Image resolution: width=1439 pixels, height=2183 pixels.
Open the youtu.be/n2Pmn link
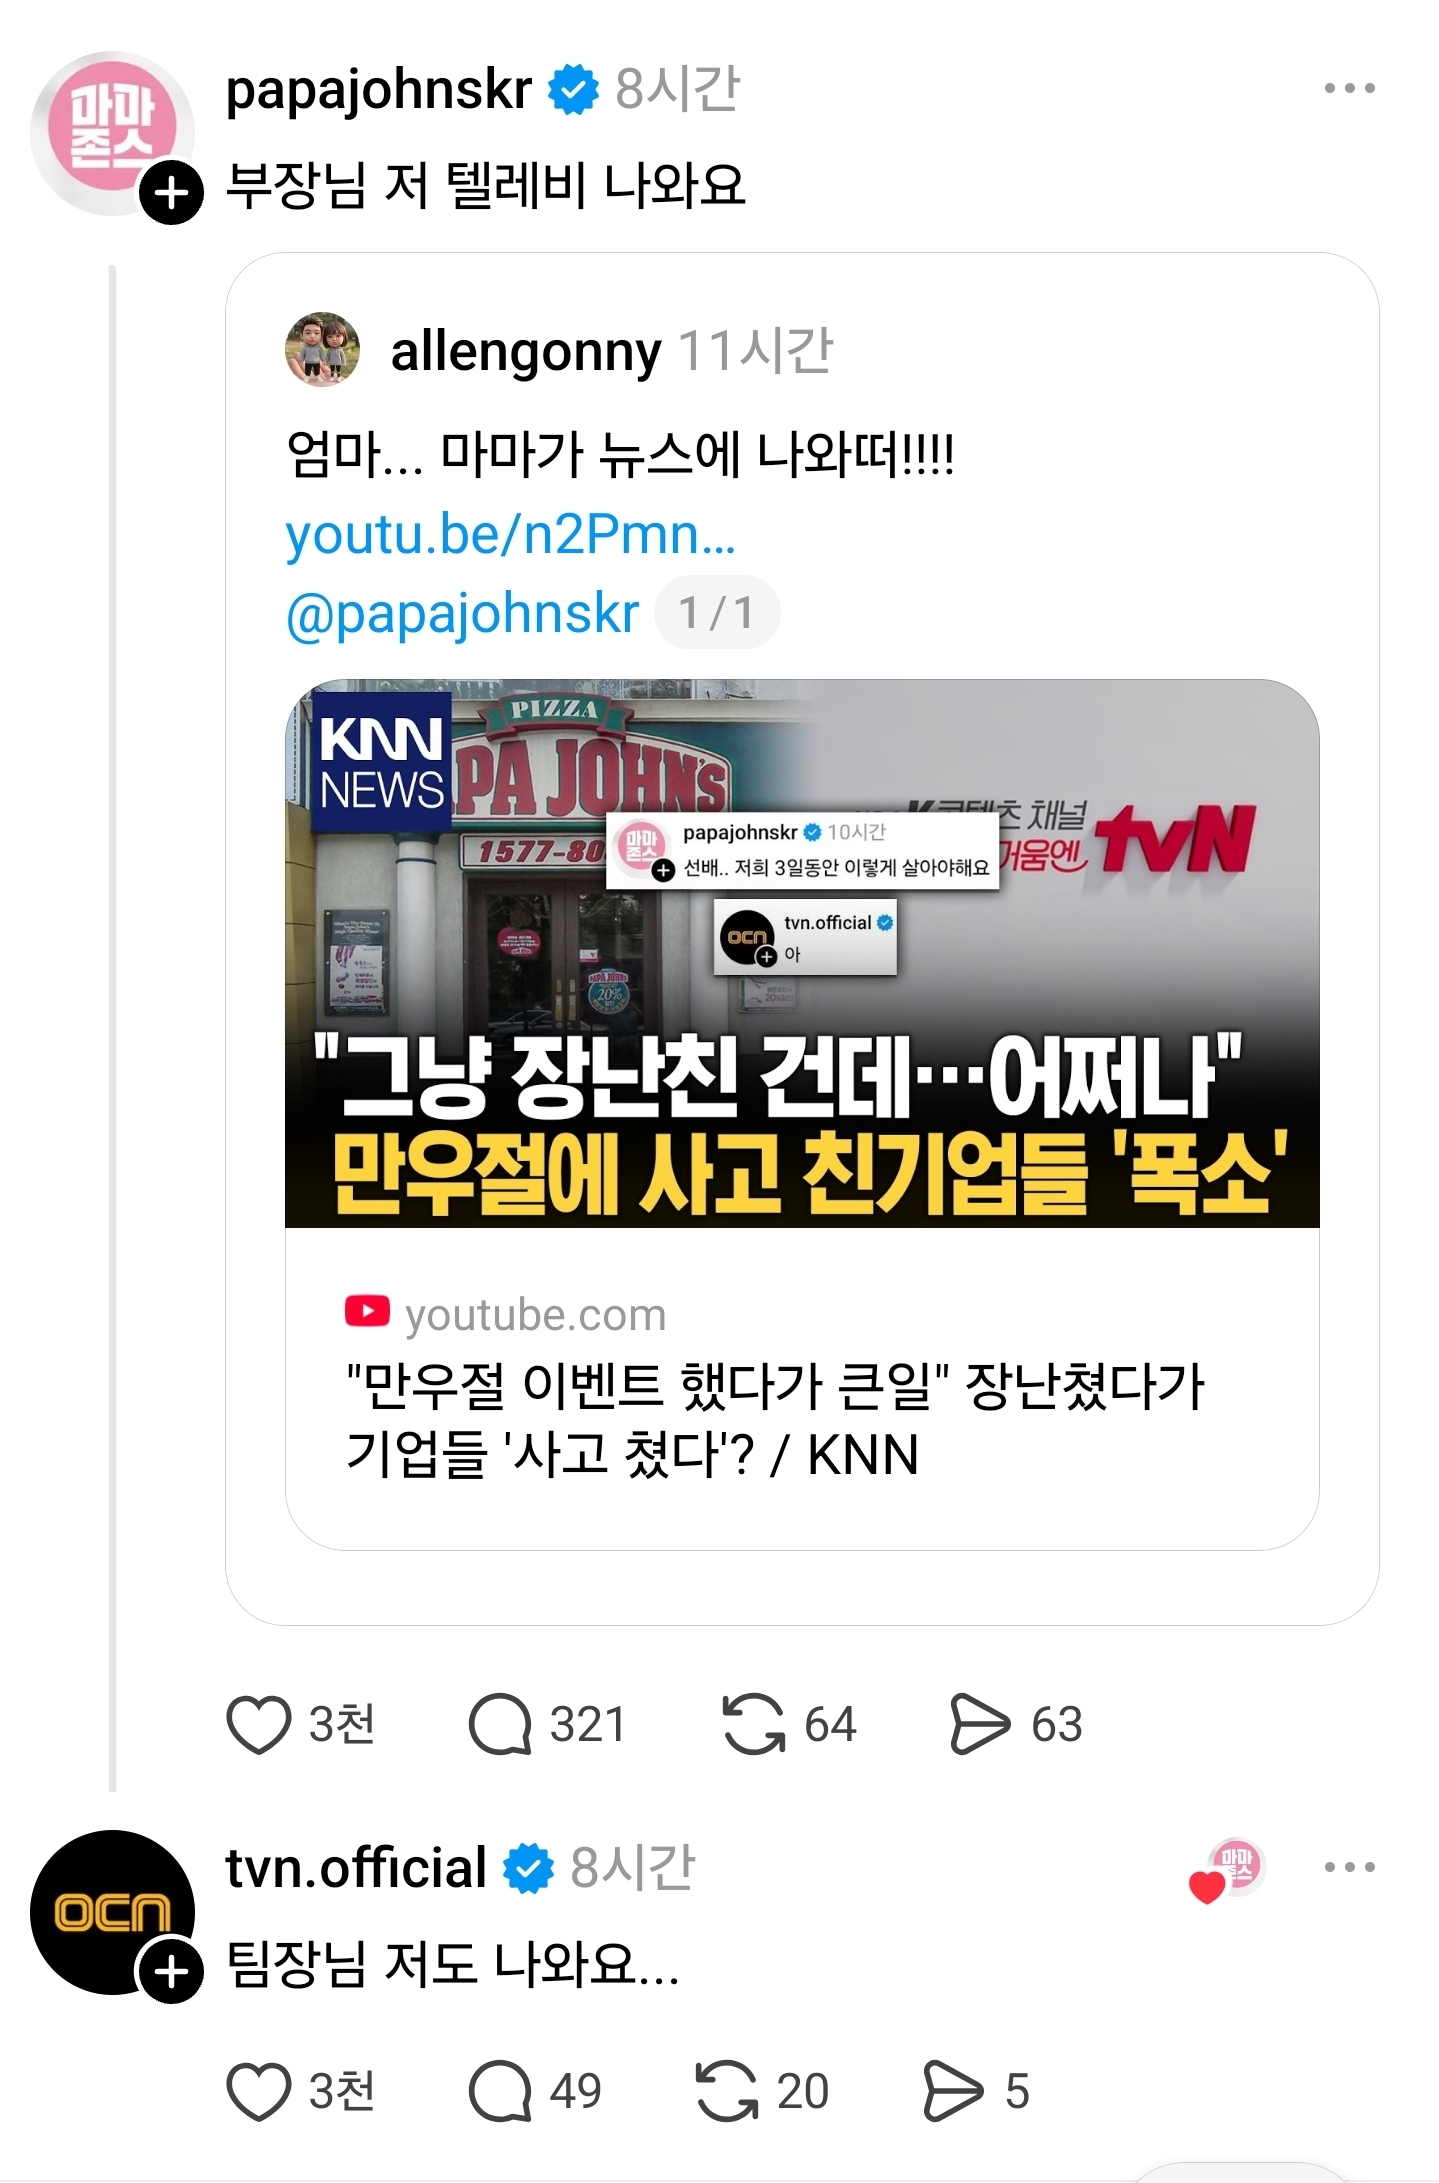[x=511, y=534]
